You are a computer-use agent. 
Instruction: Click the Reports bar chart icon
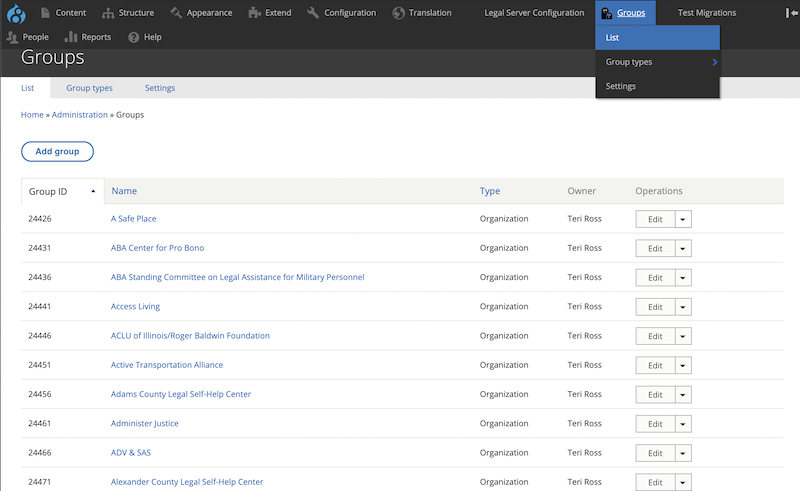click(71, 37)
